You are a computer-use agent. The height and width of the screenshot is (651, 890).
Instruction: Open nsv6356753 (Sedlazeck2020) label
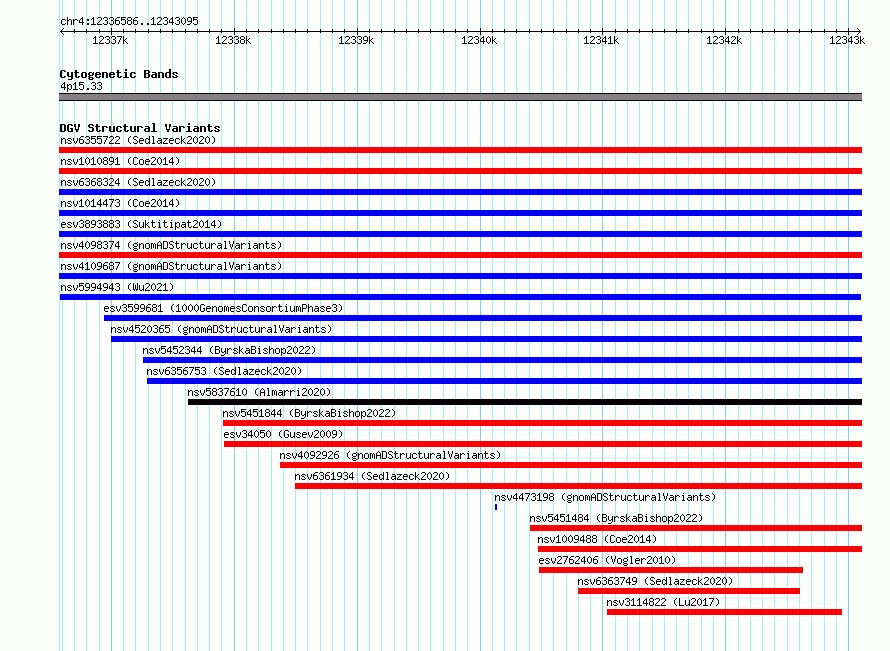(x=224, y=371)
